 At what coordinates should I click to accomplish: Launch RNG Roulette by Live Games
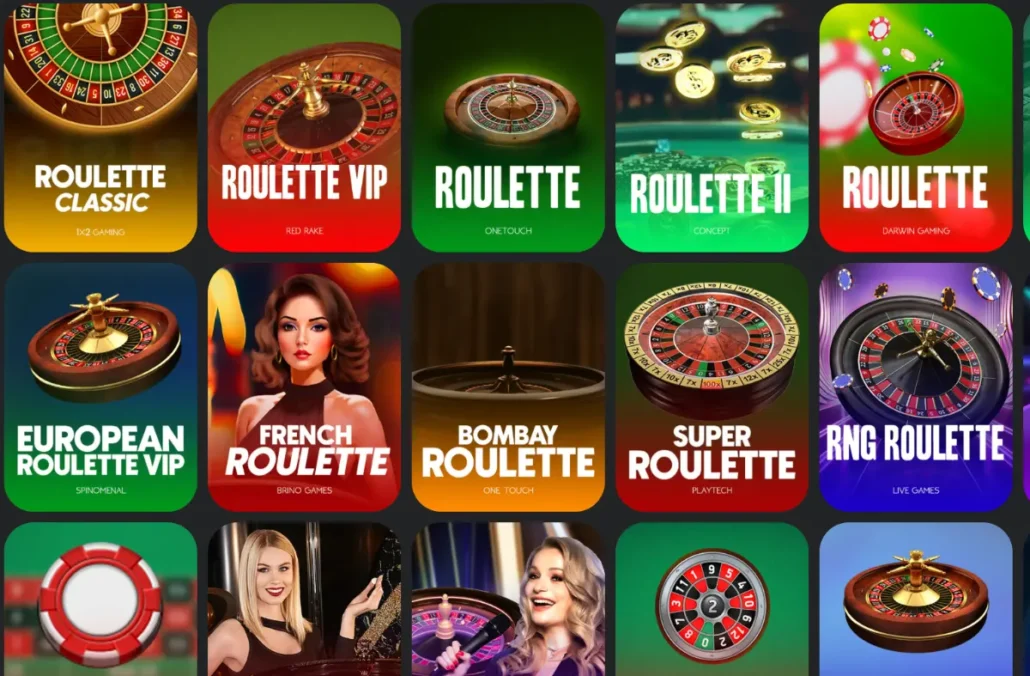[x=916, y=387]
